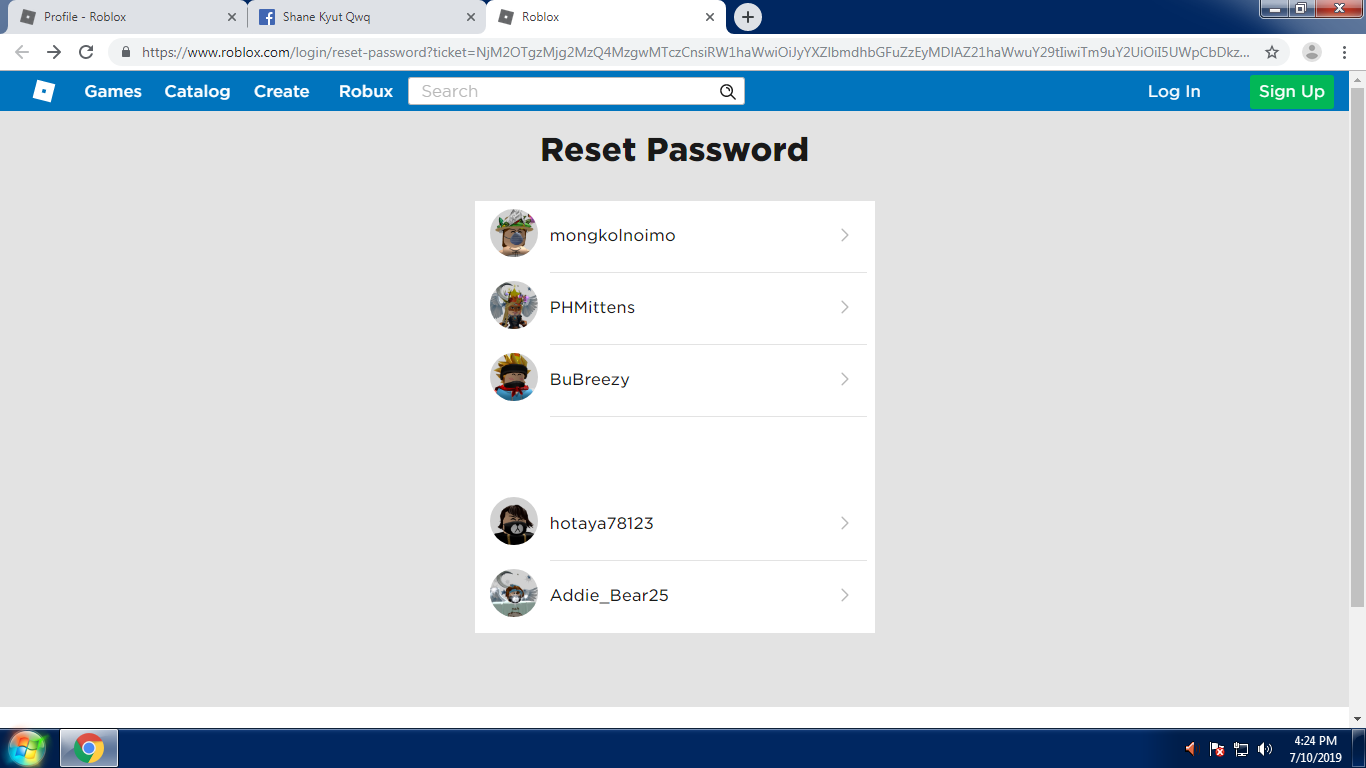1366x768 pixels.
Task: Open the Catalog menu
Action: [x=197, y=91]
